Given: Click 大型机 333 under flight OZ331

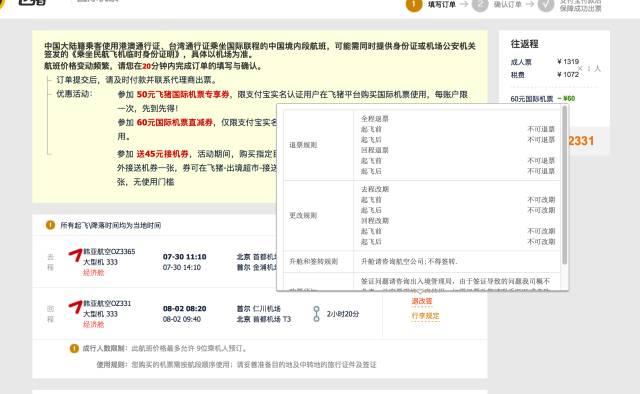Looking at the screenshot, I should (100, 314).
